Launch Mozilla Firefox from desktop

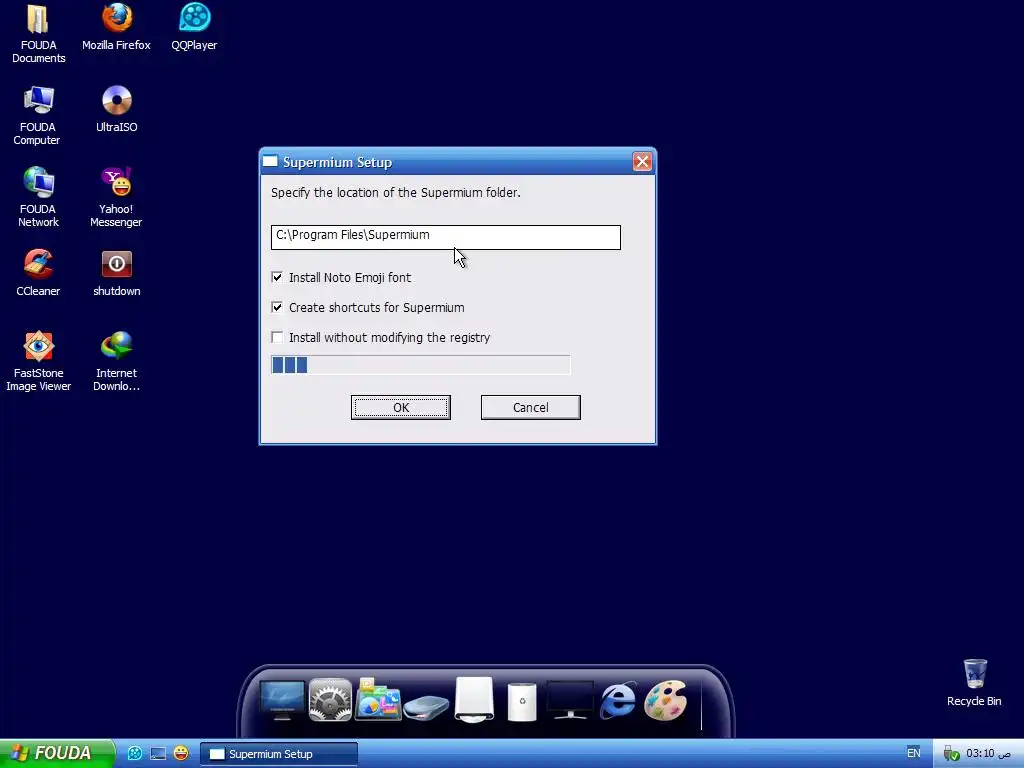click(116, 27)
